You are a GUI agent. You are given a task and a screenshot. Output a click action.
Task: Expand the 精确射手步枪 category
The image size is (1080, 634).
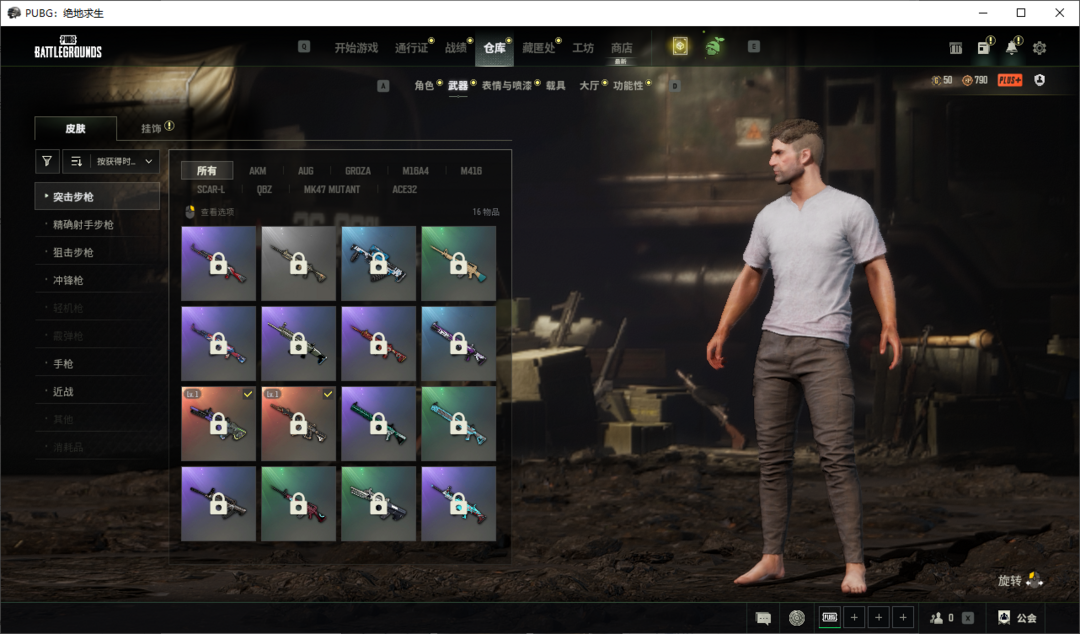[97, 225]
